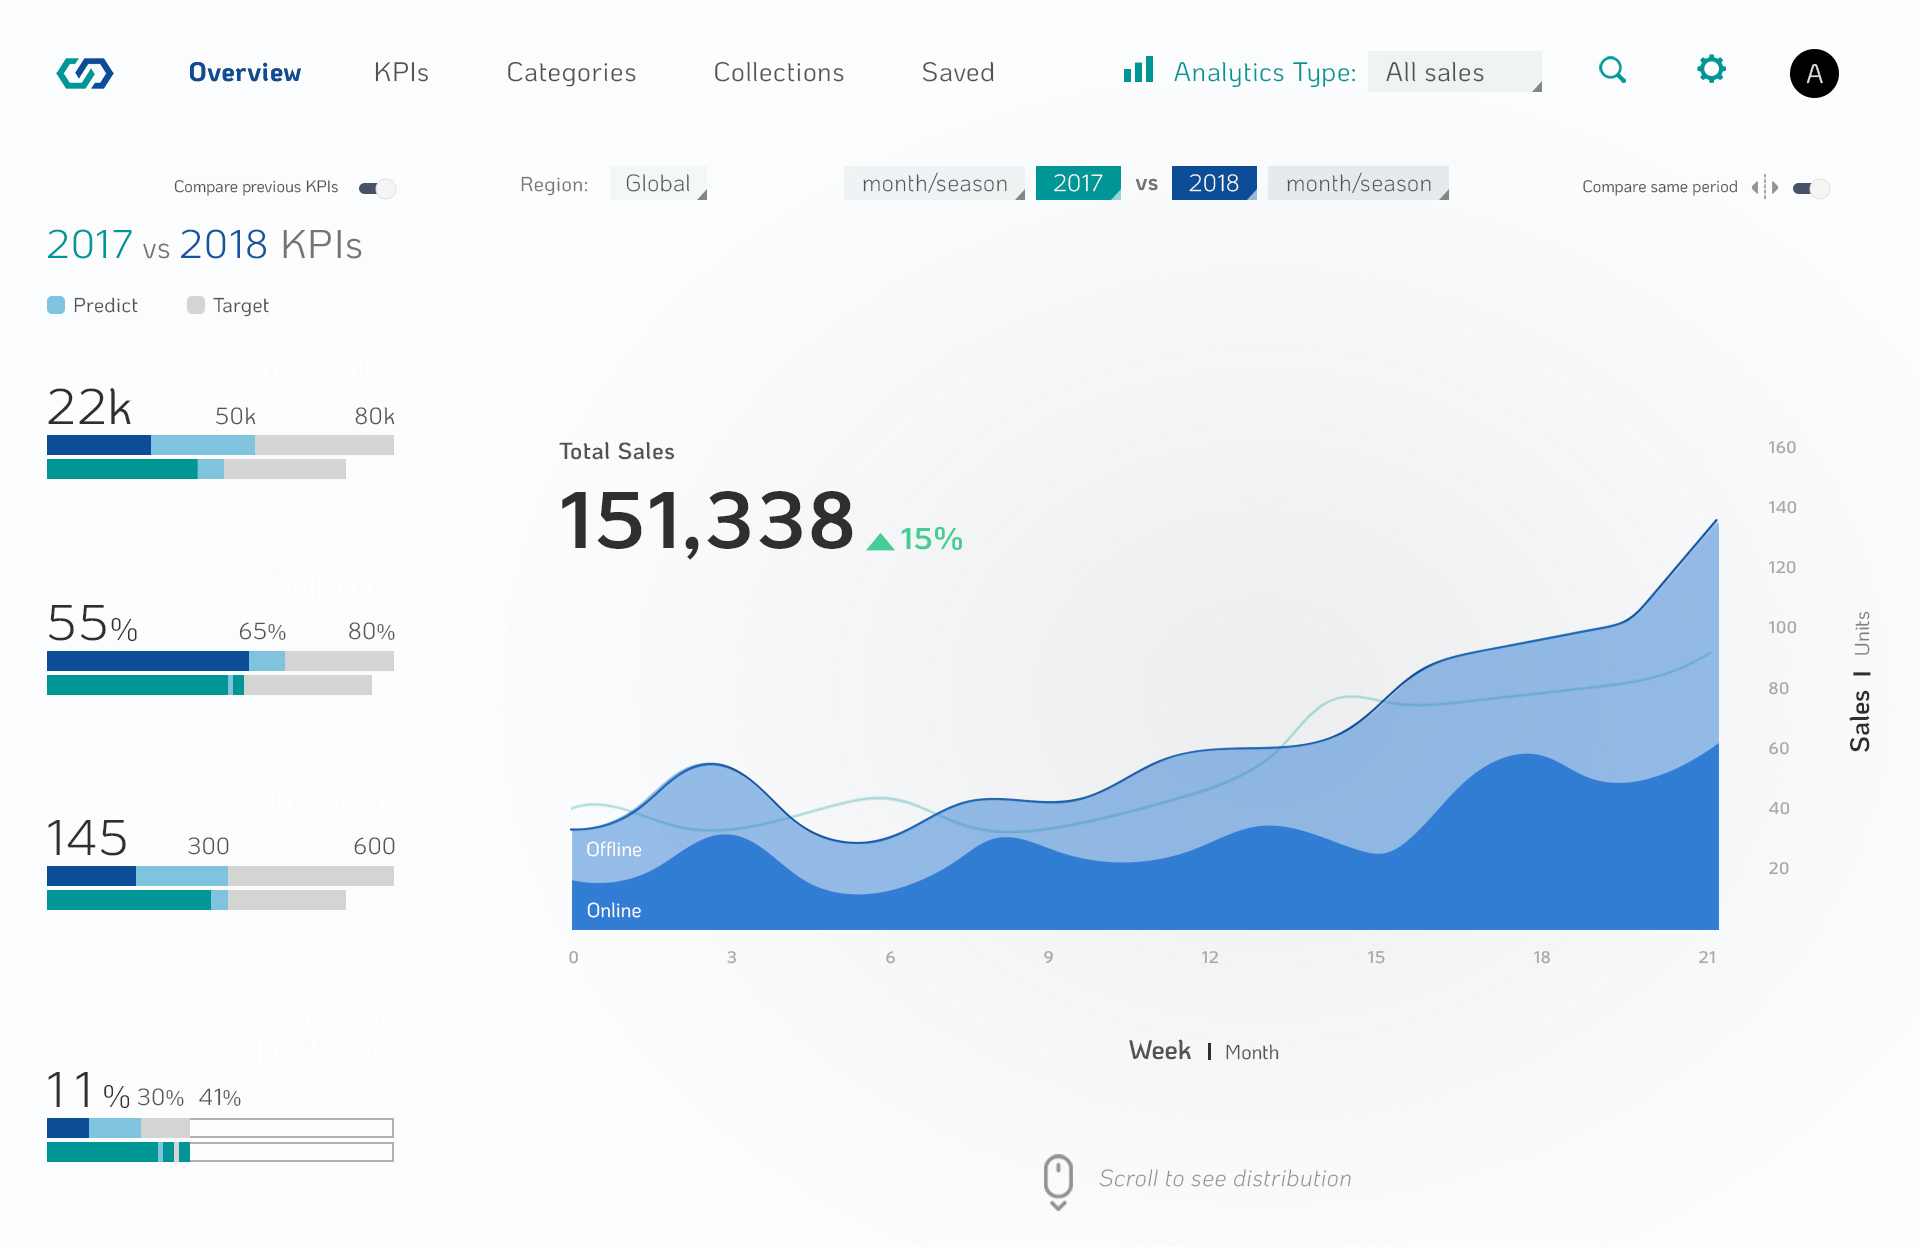Click the Offline chart area label
1920x1247 pixels.
tap(614, 849)
